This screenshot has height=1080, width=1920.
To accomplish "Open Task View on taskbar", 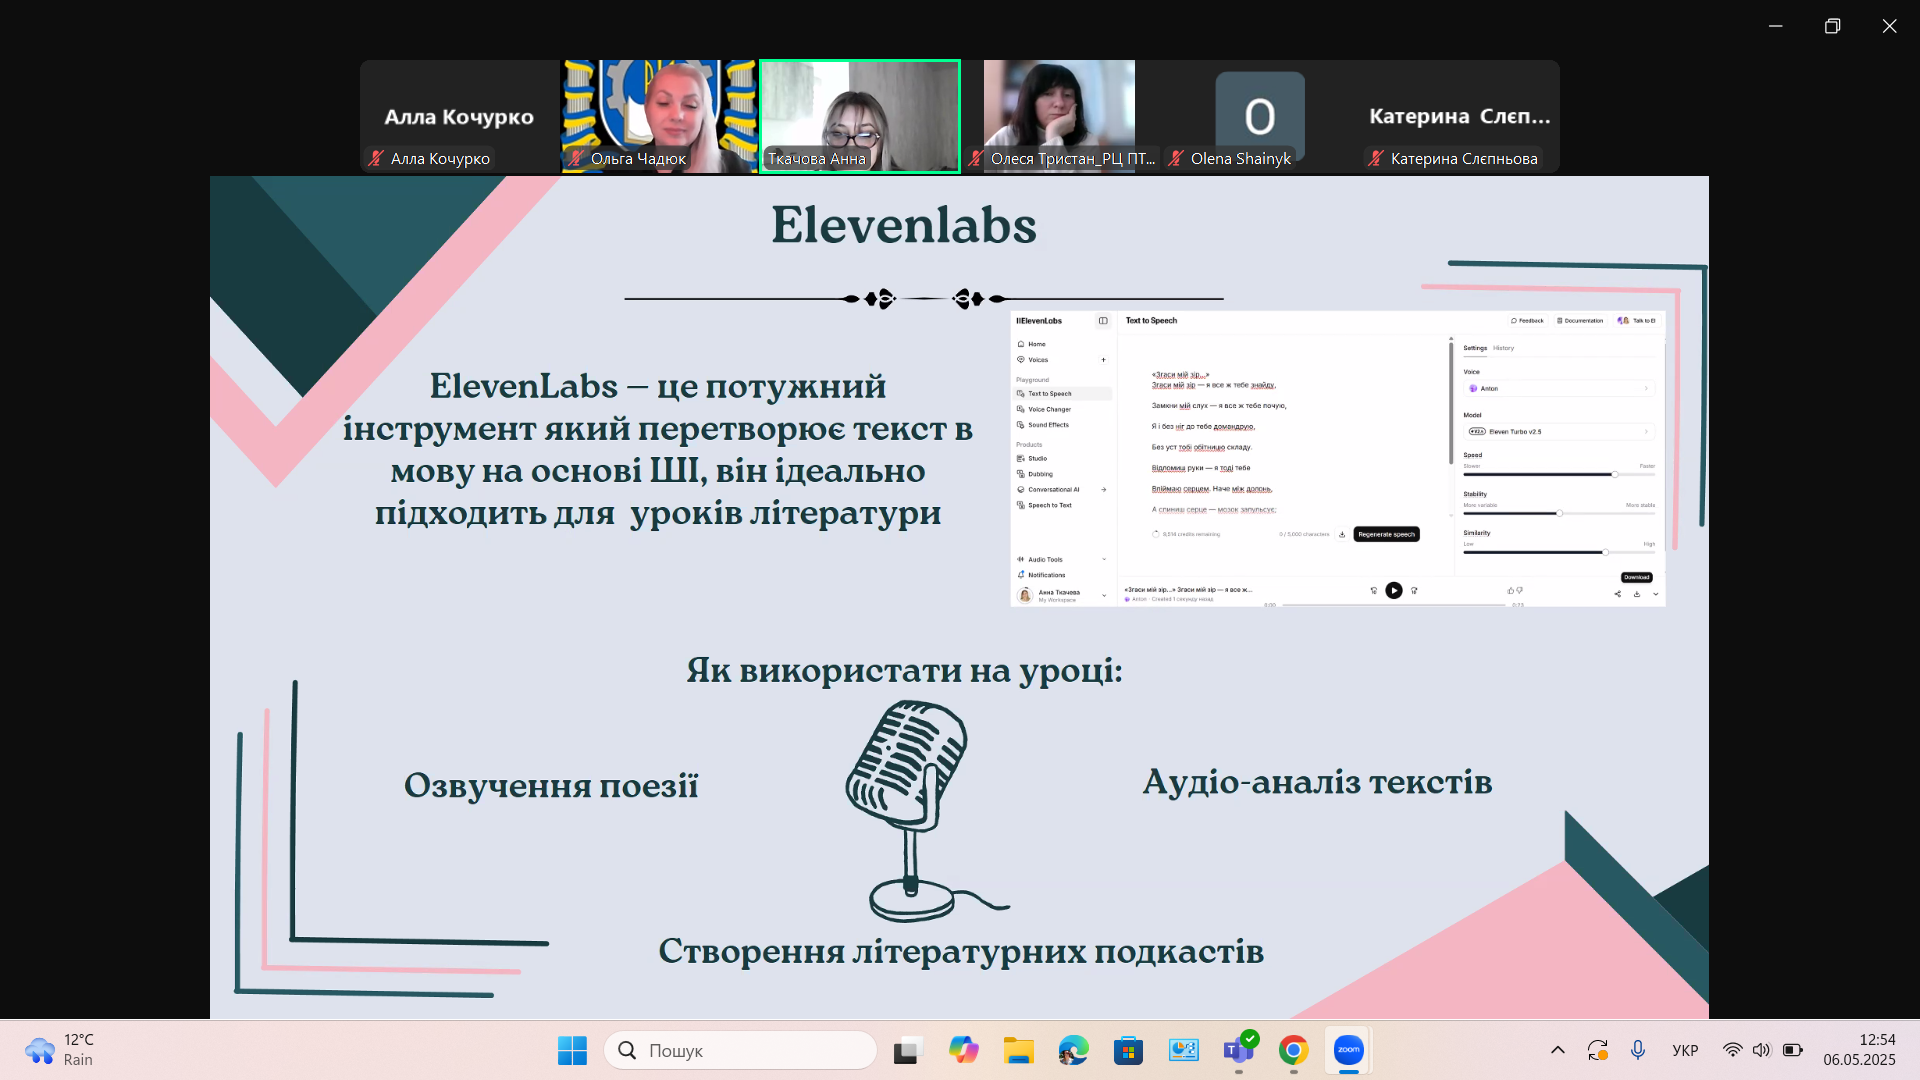I will [906, 1050].
